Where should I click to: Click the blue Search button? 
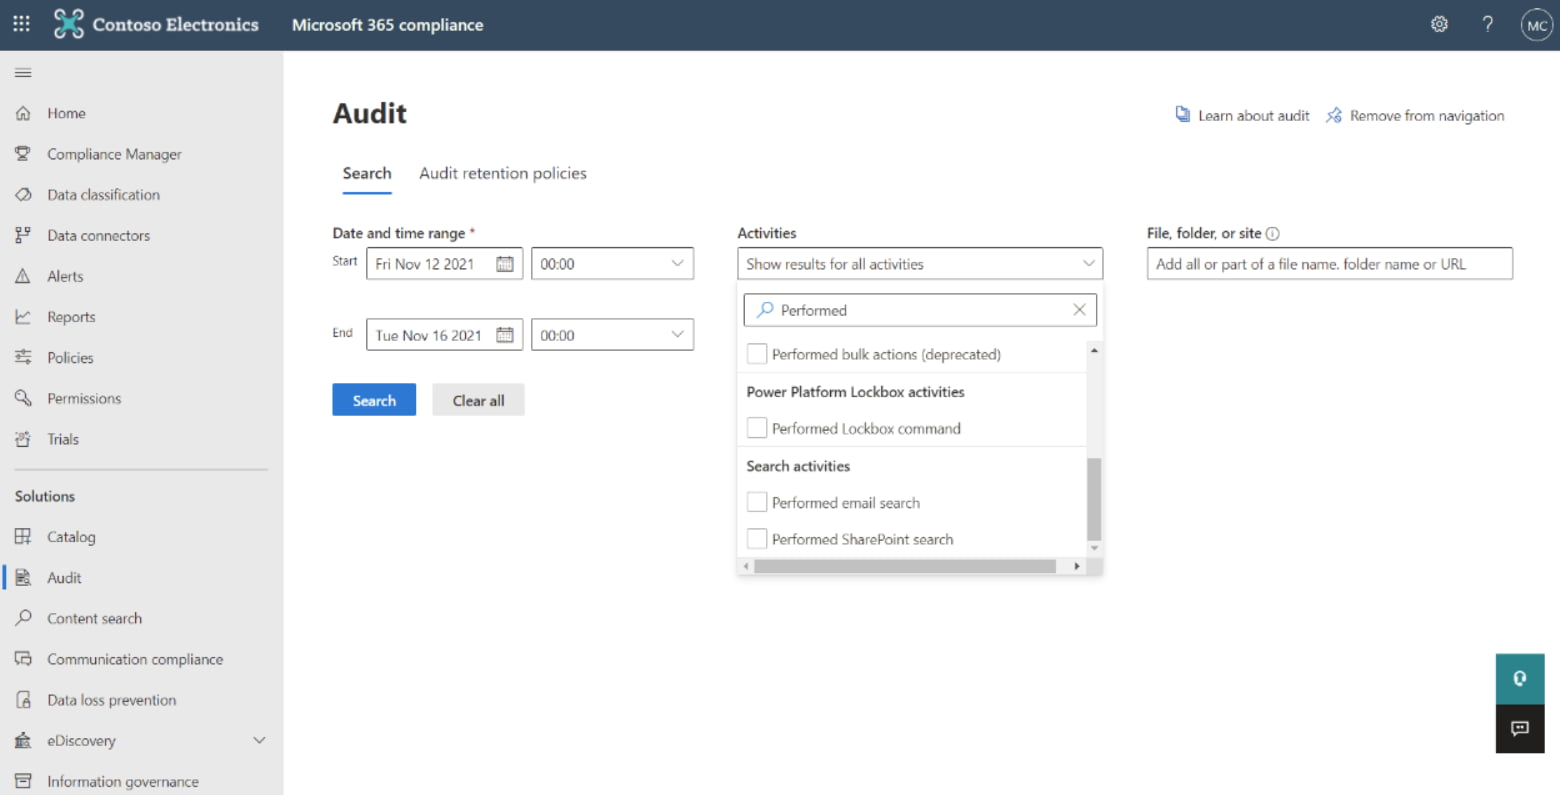[x=374, y=400]
